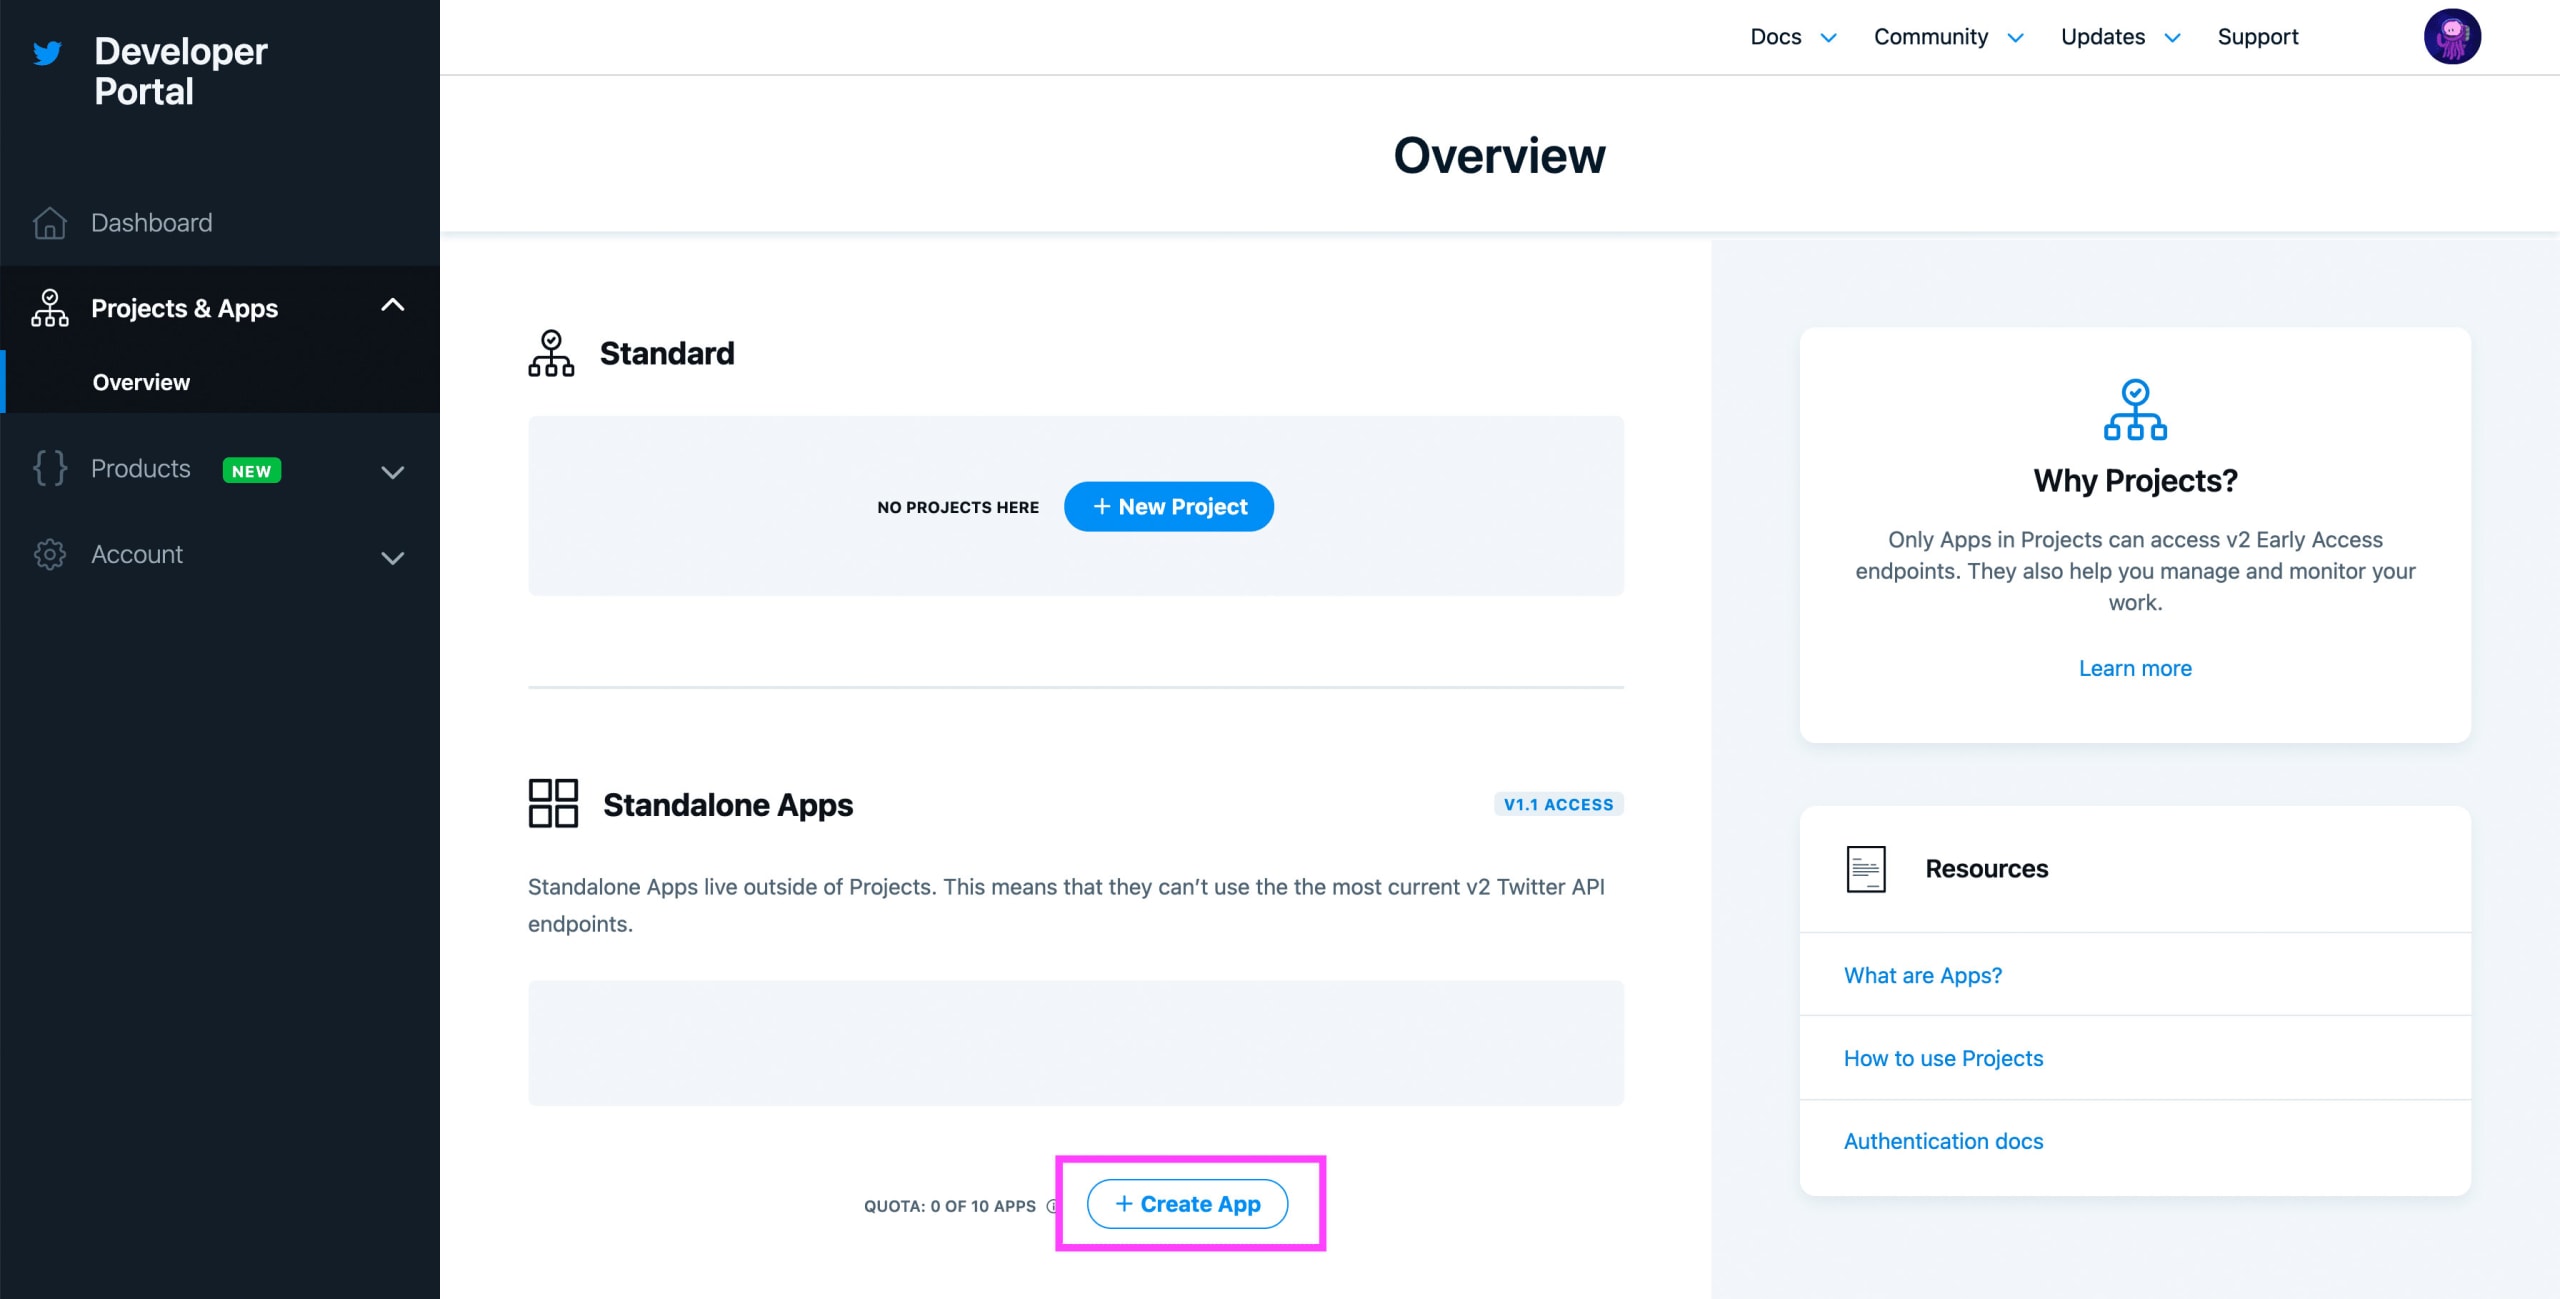Click the V1.1 ACCESS badge
The height and width of the screenshot is (1299, 2560).
pos(1558,804)
